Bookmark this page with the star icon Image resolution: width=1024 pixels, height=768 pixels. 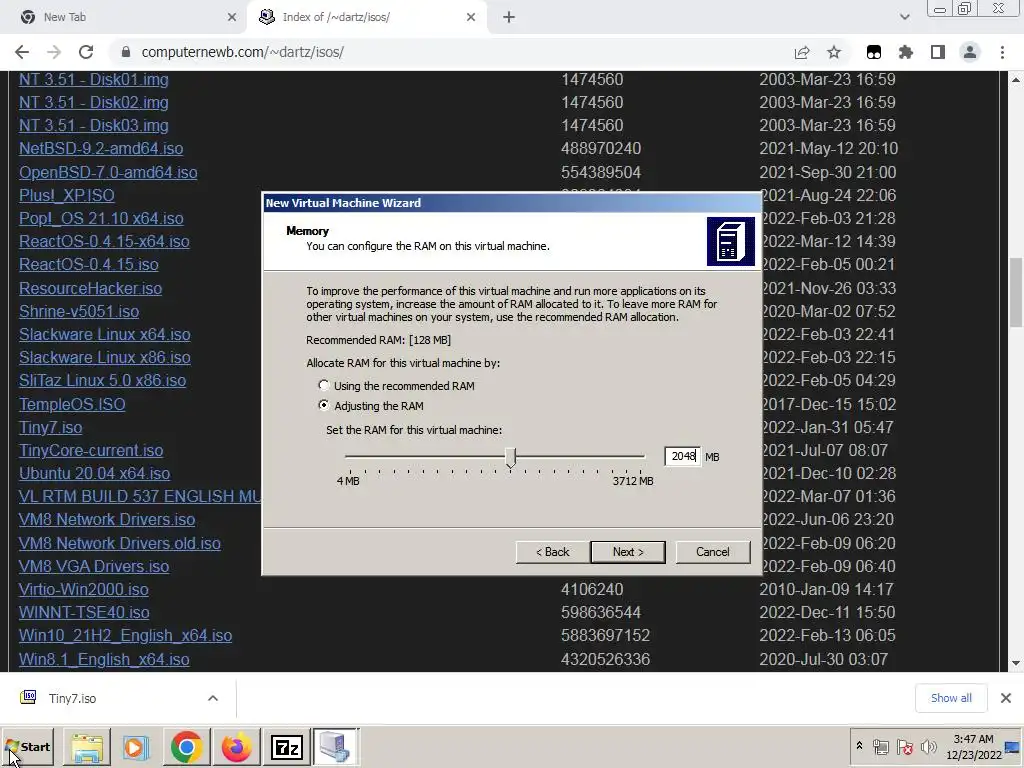click(834, 52)
